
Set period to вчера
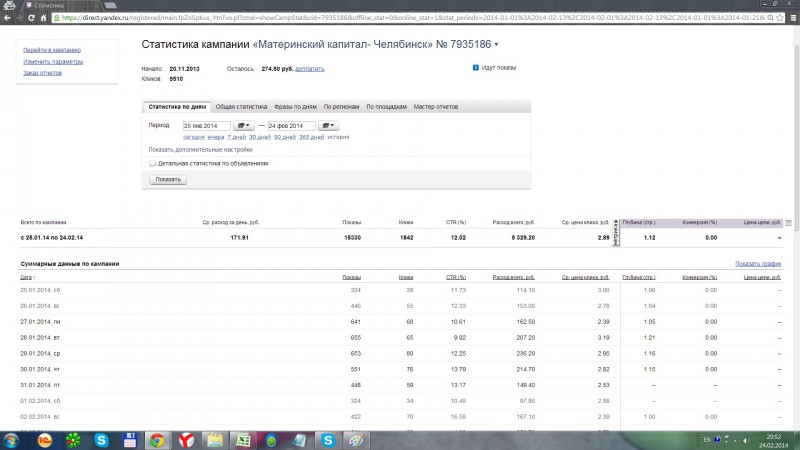click(216, 137)
